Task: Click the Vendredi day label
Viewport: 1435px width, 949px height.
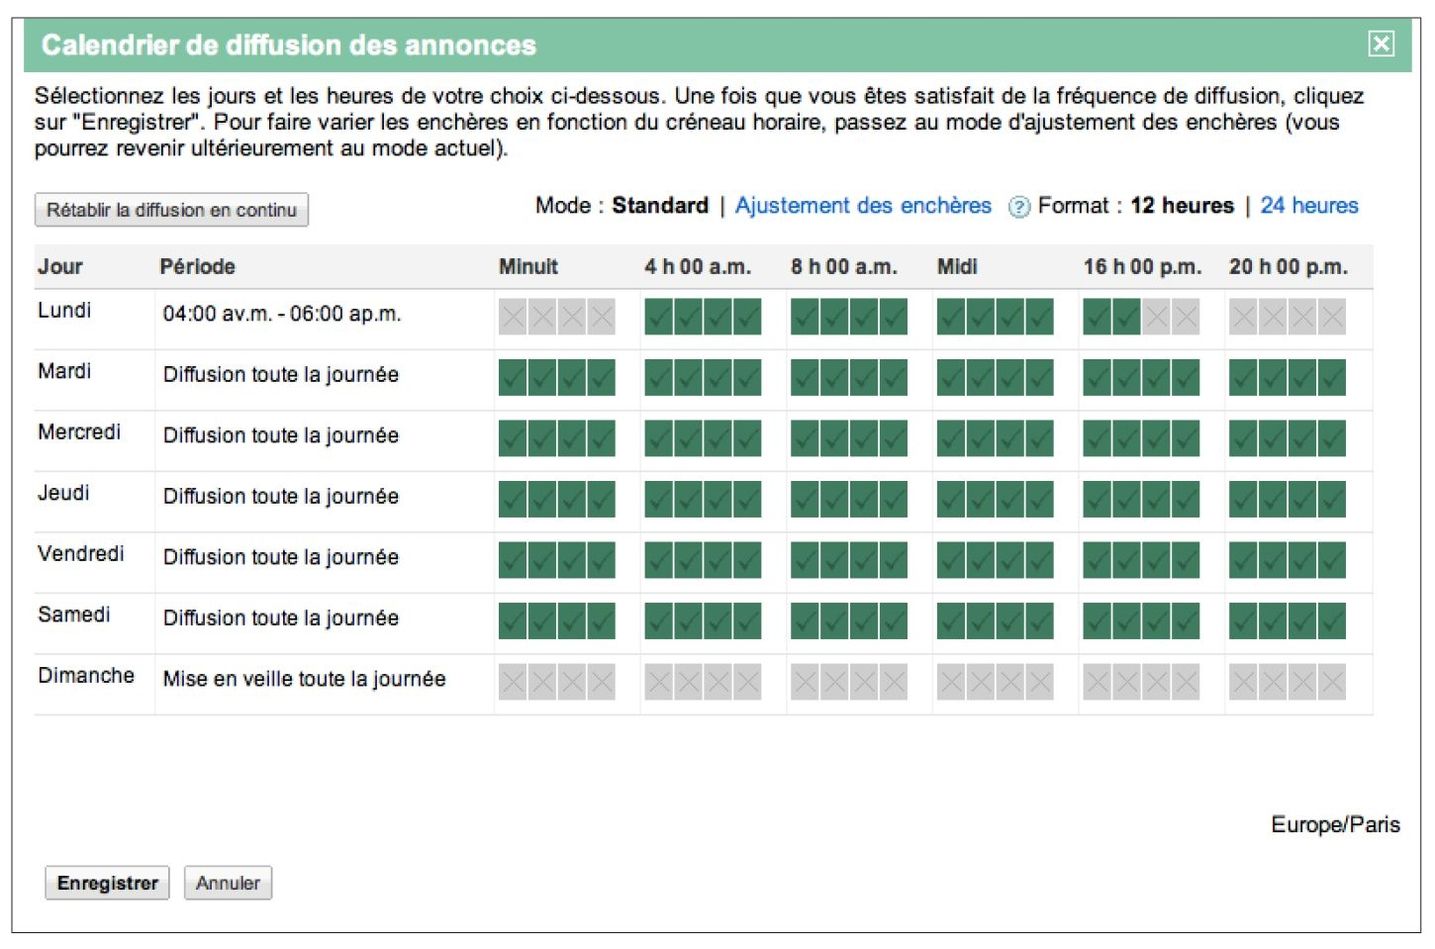Action: [81, 554]
